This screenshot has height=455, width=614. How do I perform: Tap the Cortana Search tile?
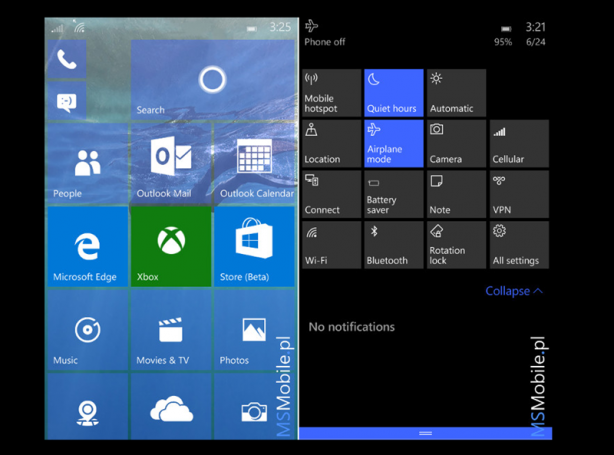click(x=213, y=79)
